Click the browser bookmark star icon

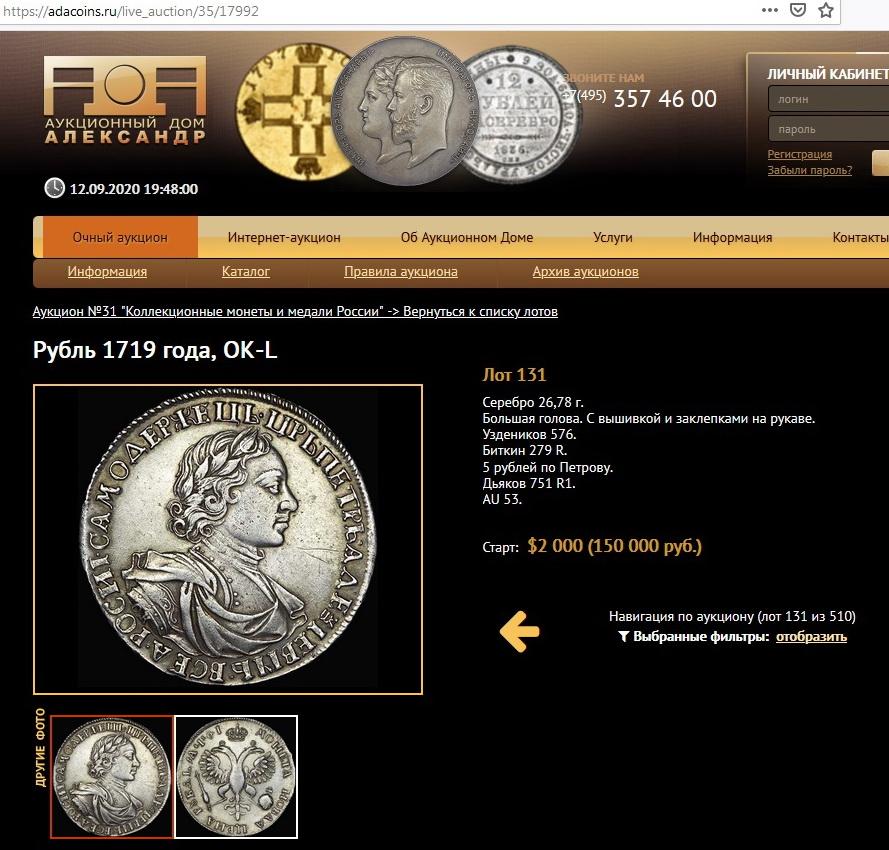826,10
